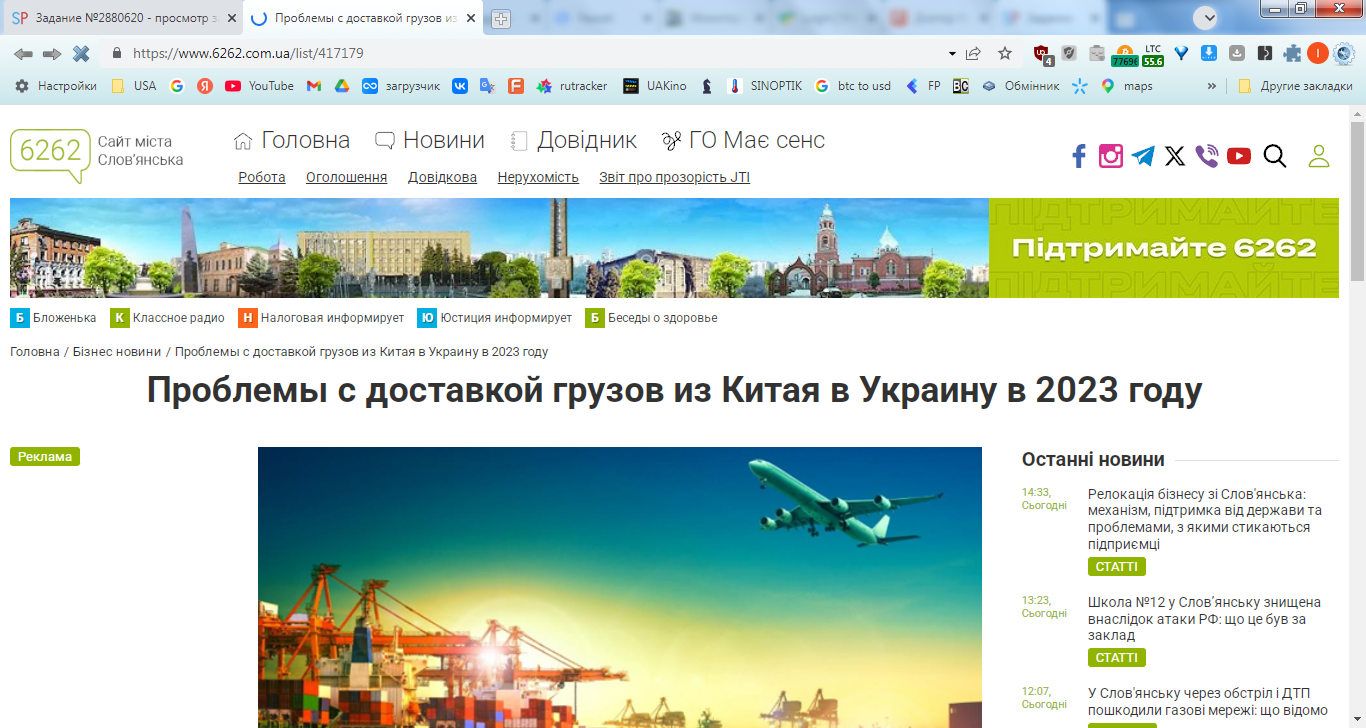Open the Бложенька section link
This screenshot has height=728, width=1366.
(x=53, y=318)
